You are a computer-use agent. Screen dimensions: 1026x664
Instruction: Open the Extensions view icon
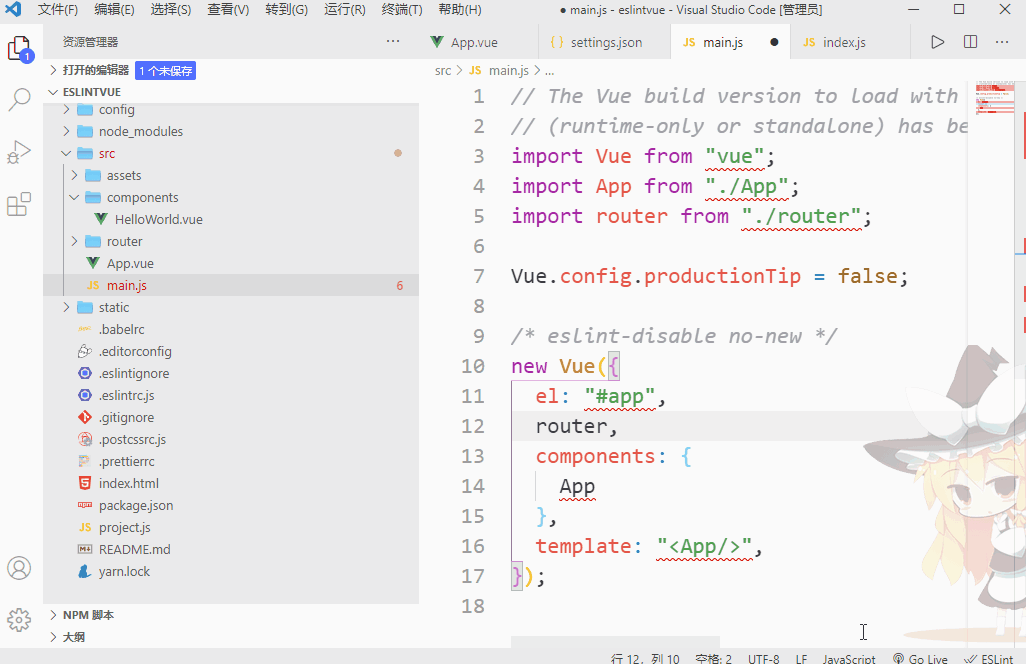pos(19,204)
